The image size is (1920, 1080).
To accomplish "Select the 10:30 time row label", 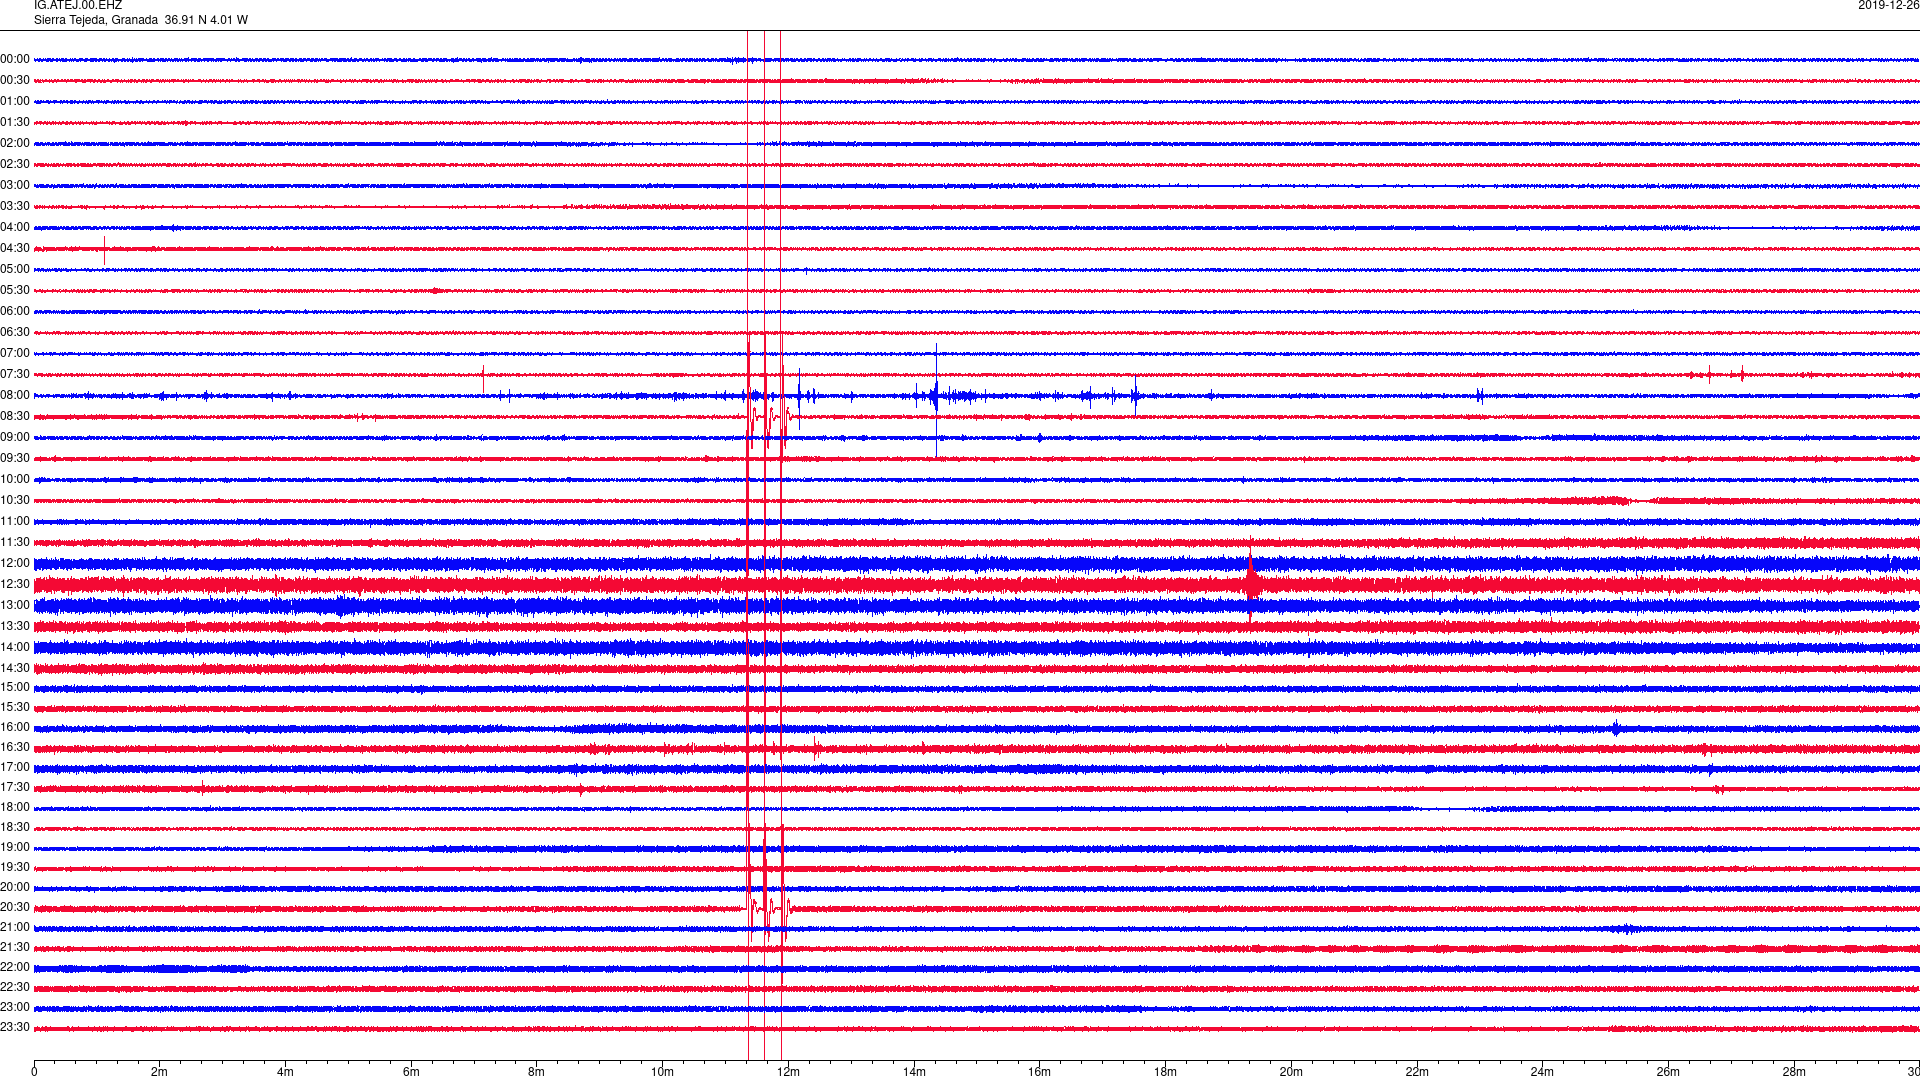I will click(x=15, y=501).
